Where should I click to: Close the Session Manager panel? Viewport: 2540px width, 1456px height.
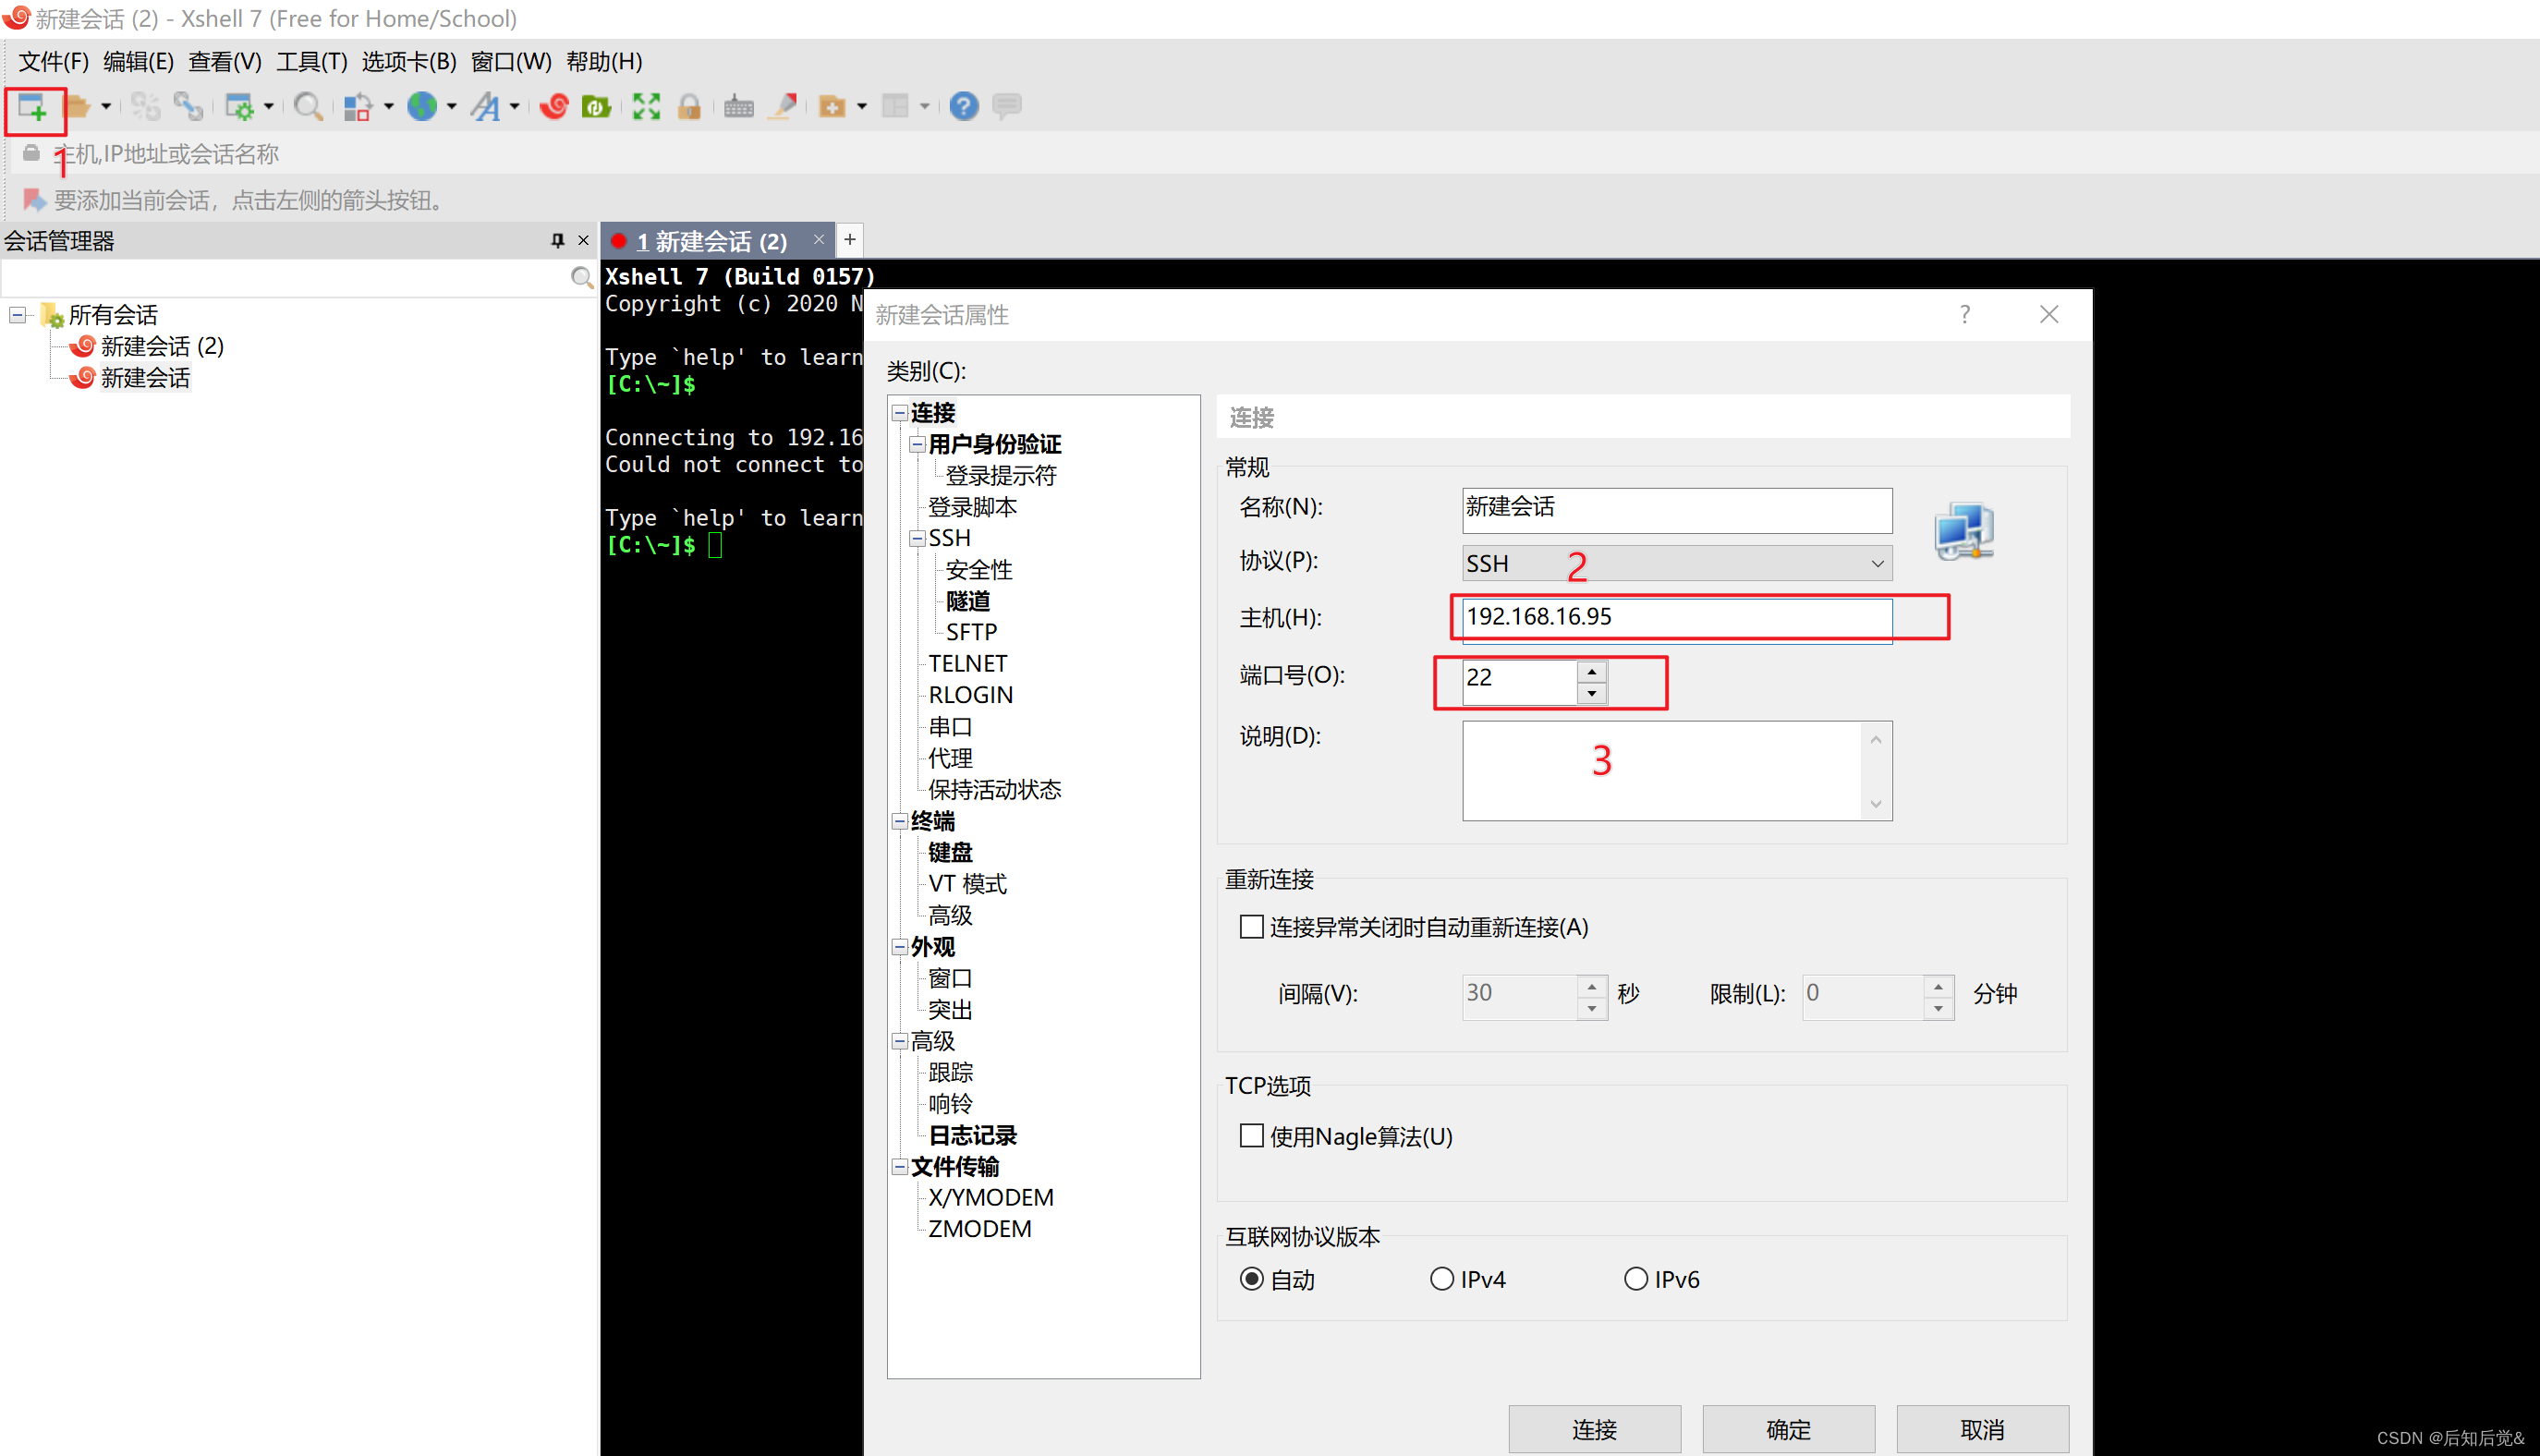(x=584, y=240)
